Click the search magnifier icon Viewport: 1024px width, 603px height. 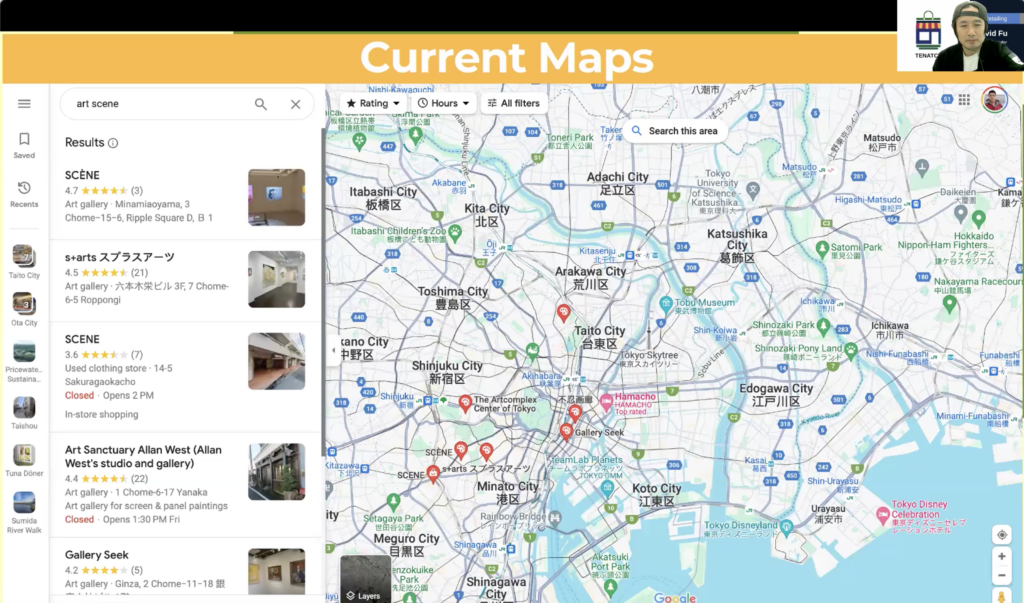point(261,104)
